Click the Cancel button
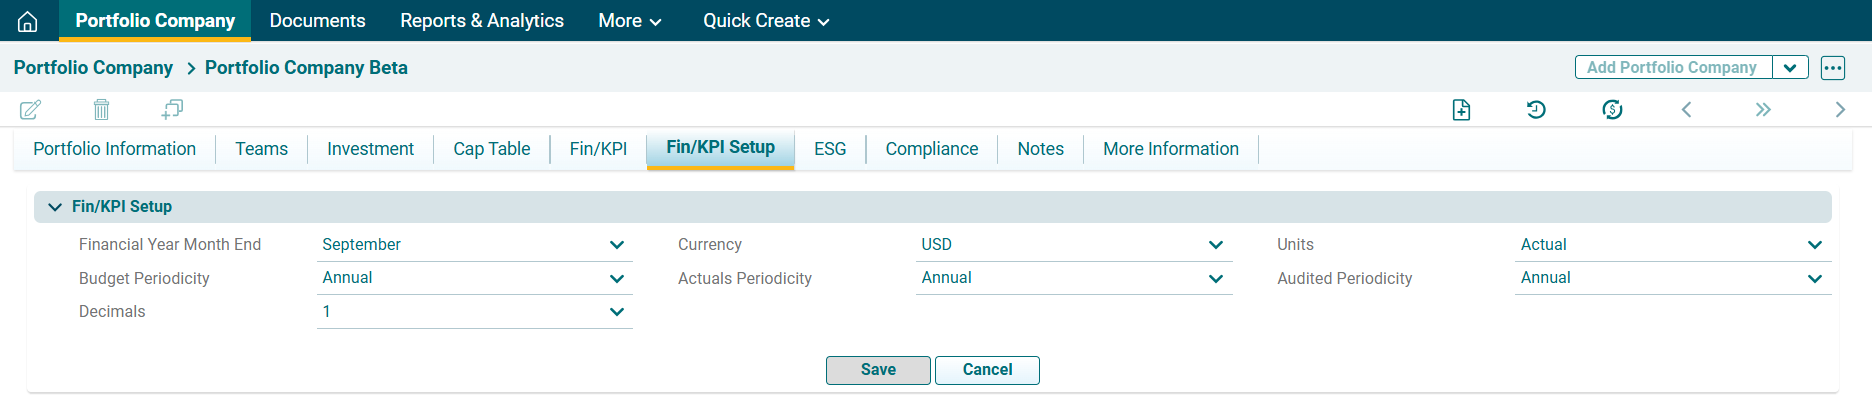The height and width of the screenshot is (402, 1872). point(987,370)
